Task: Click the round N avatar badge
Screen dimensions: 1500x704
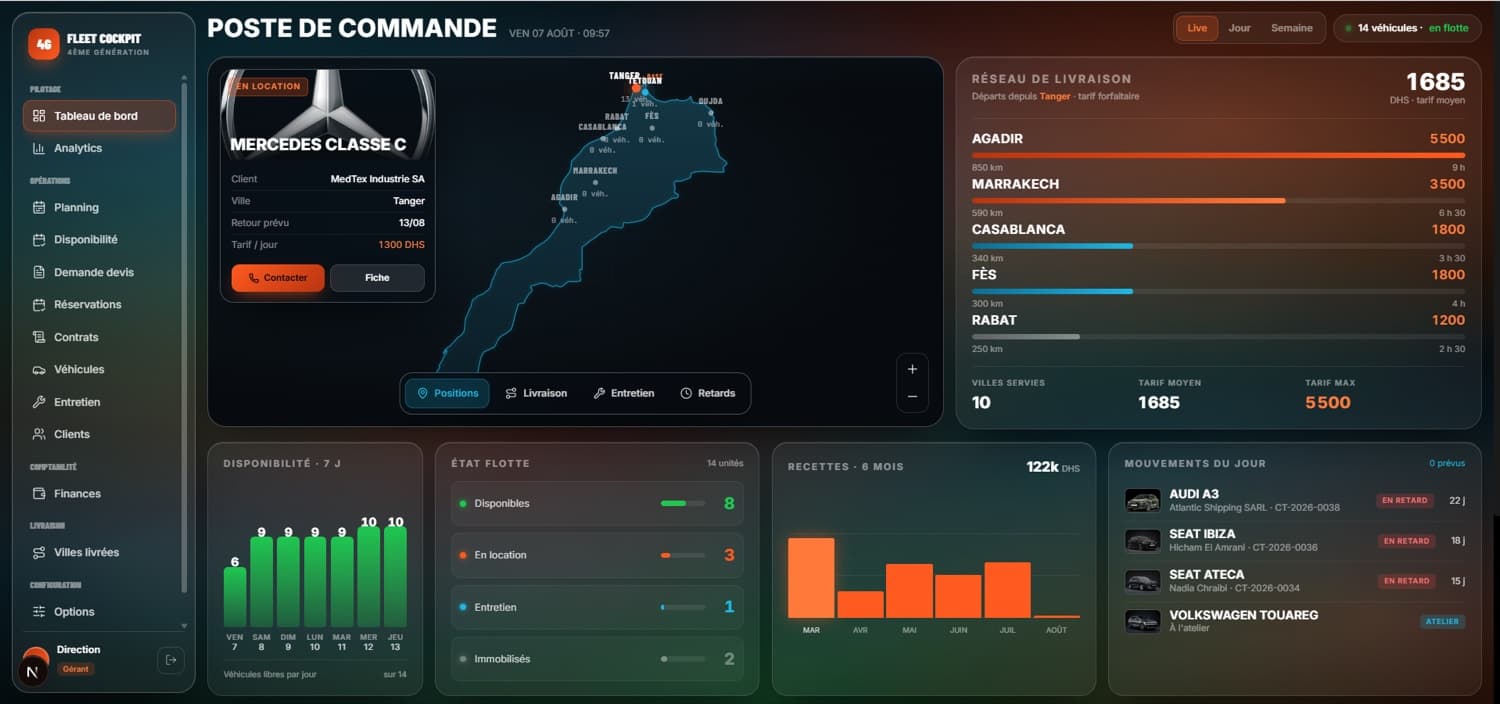Action: tap(33, 672)
